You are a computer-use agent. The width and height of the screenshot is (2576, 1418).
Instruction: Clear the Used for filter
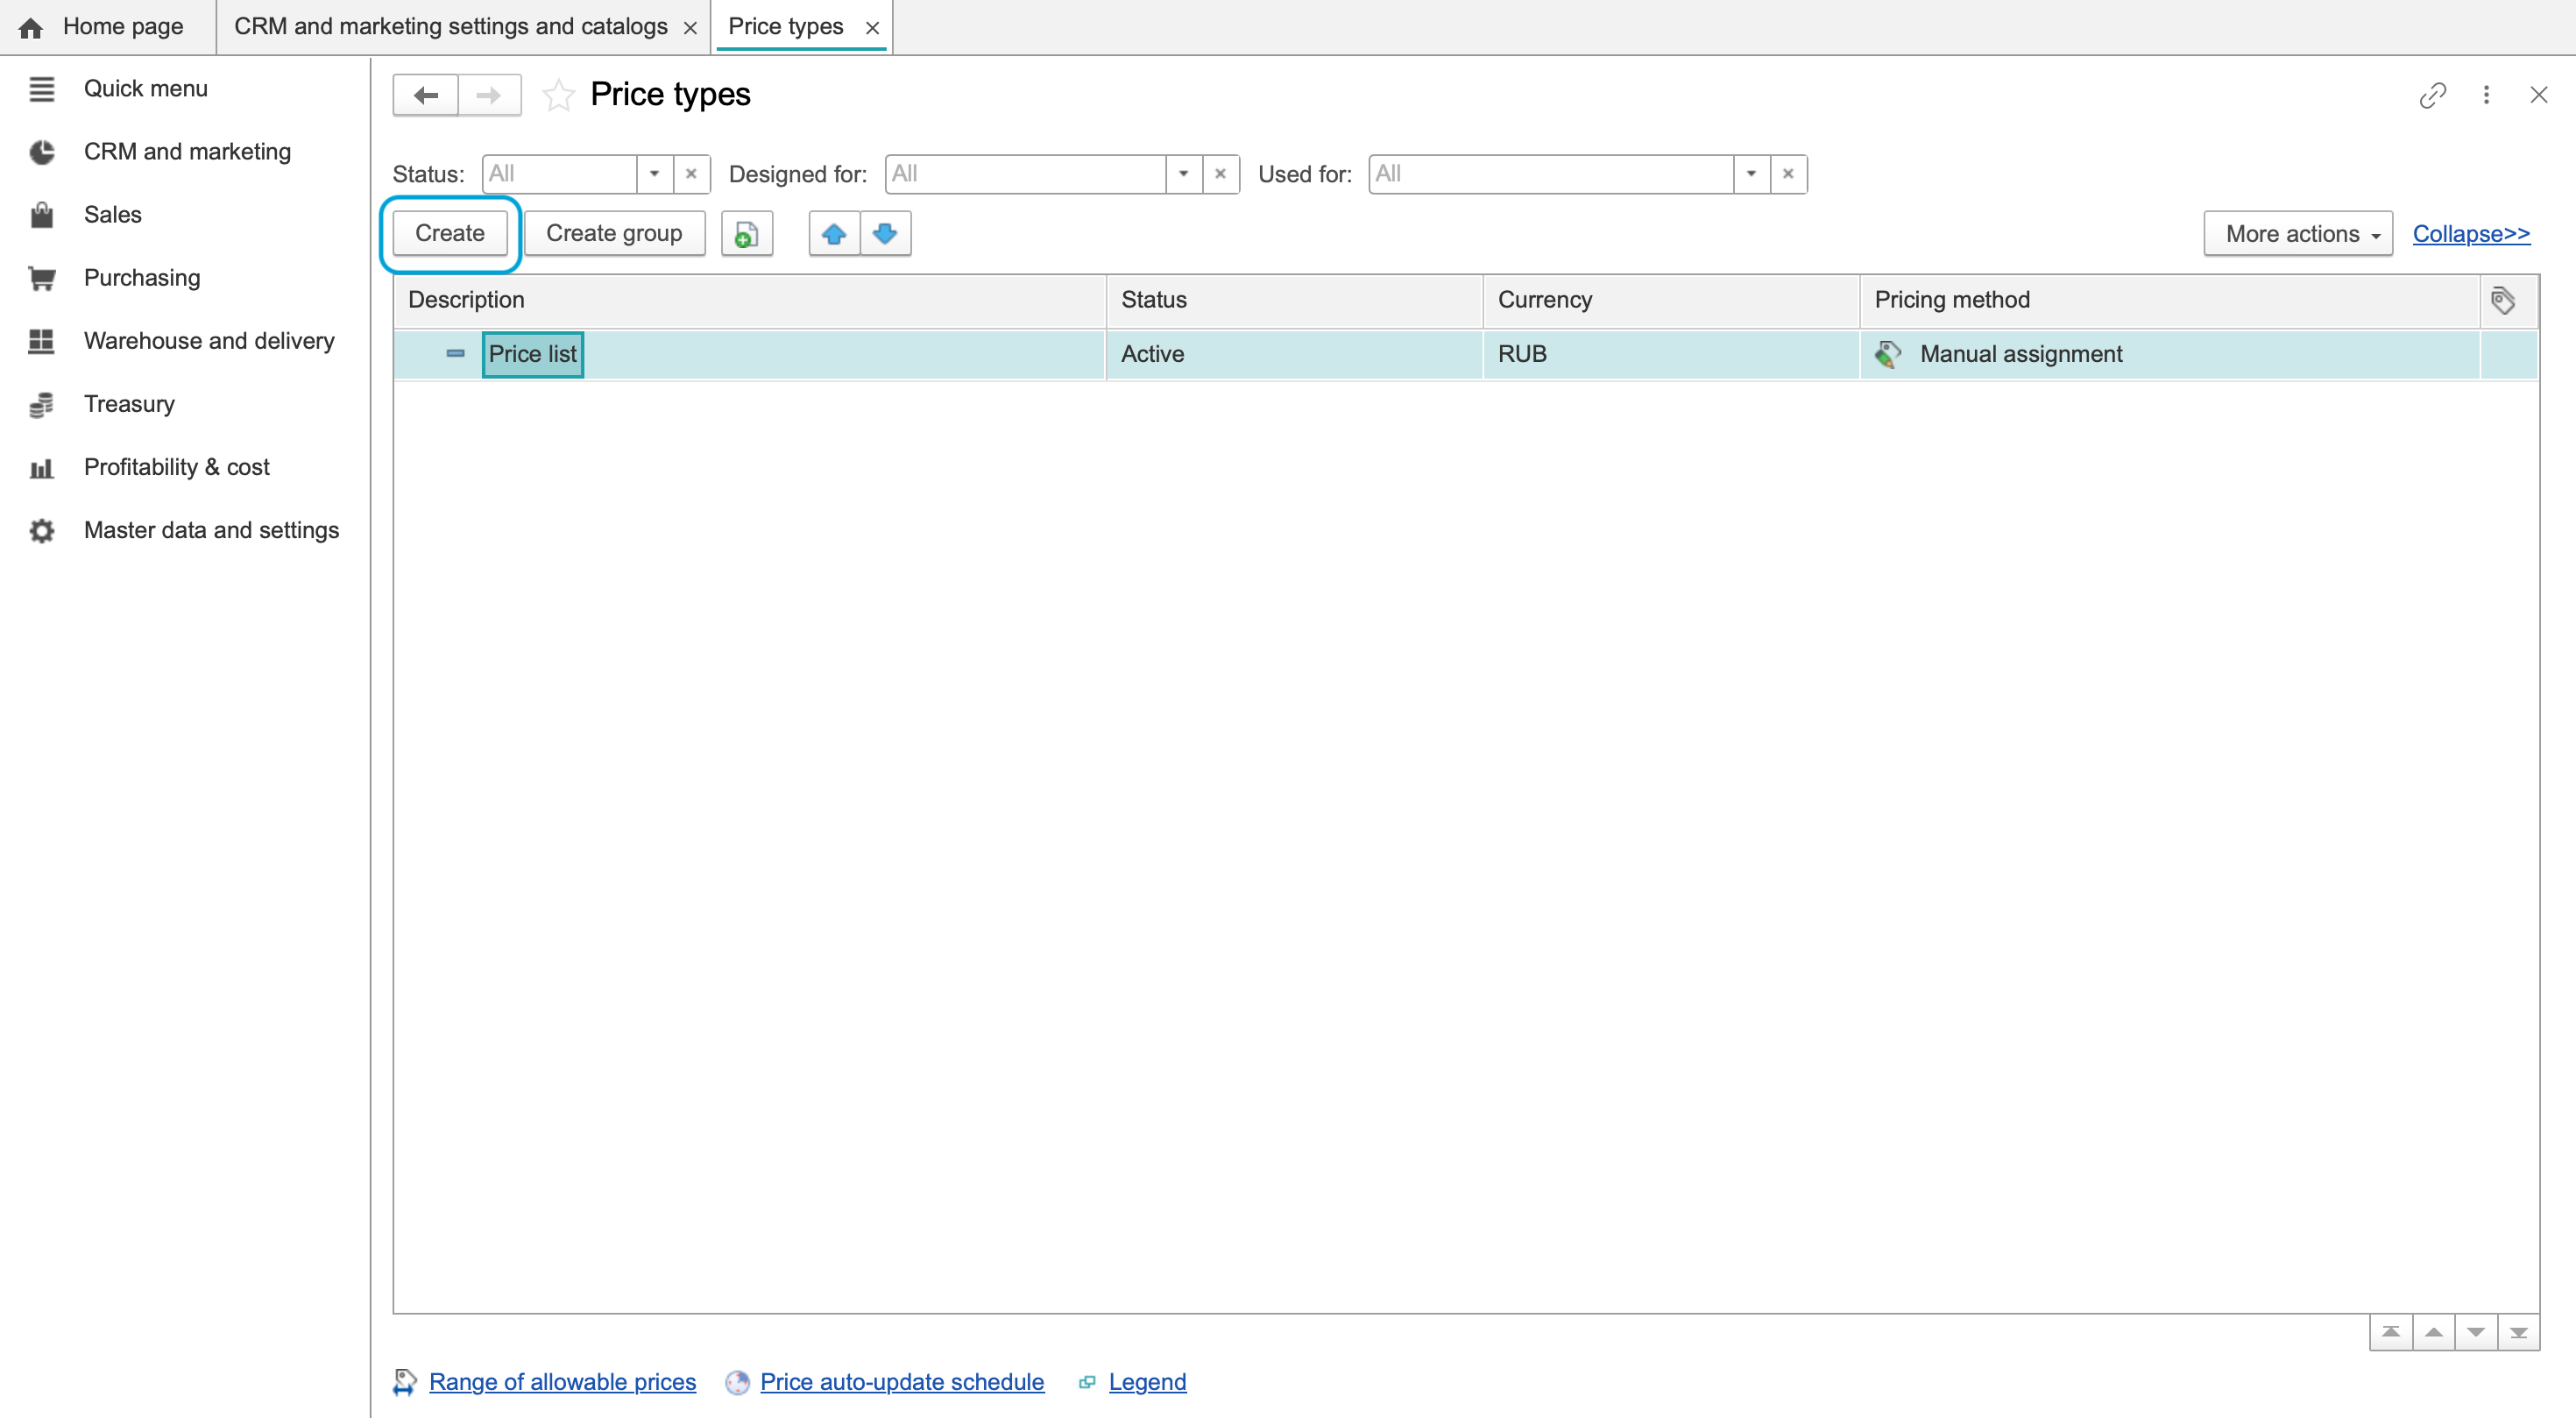pyautogui.click(x=1788, y=174)
